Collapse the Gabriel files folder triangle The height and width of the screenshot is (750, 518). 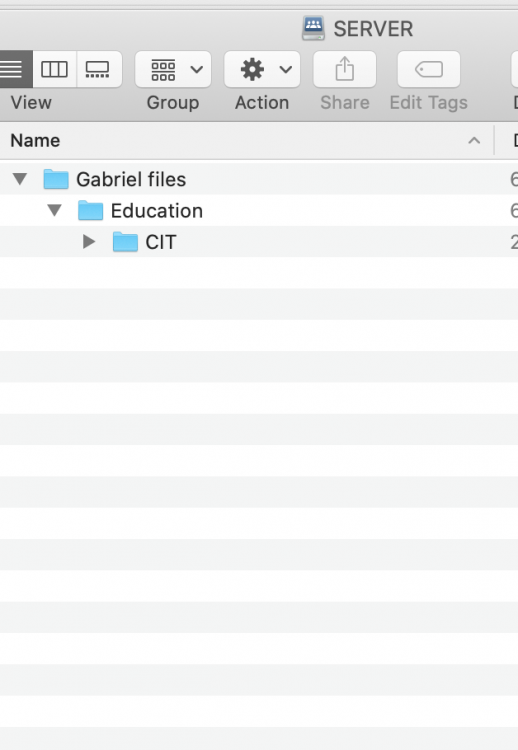pos(20,179)
